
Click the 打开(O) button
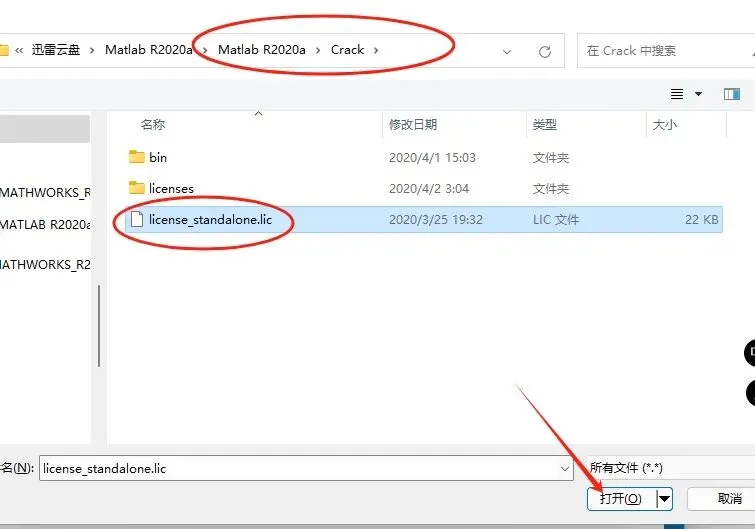click(x=621, y=499)
